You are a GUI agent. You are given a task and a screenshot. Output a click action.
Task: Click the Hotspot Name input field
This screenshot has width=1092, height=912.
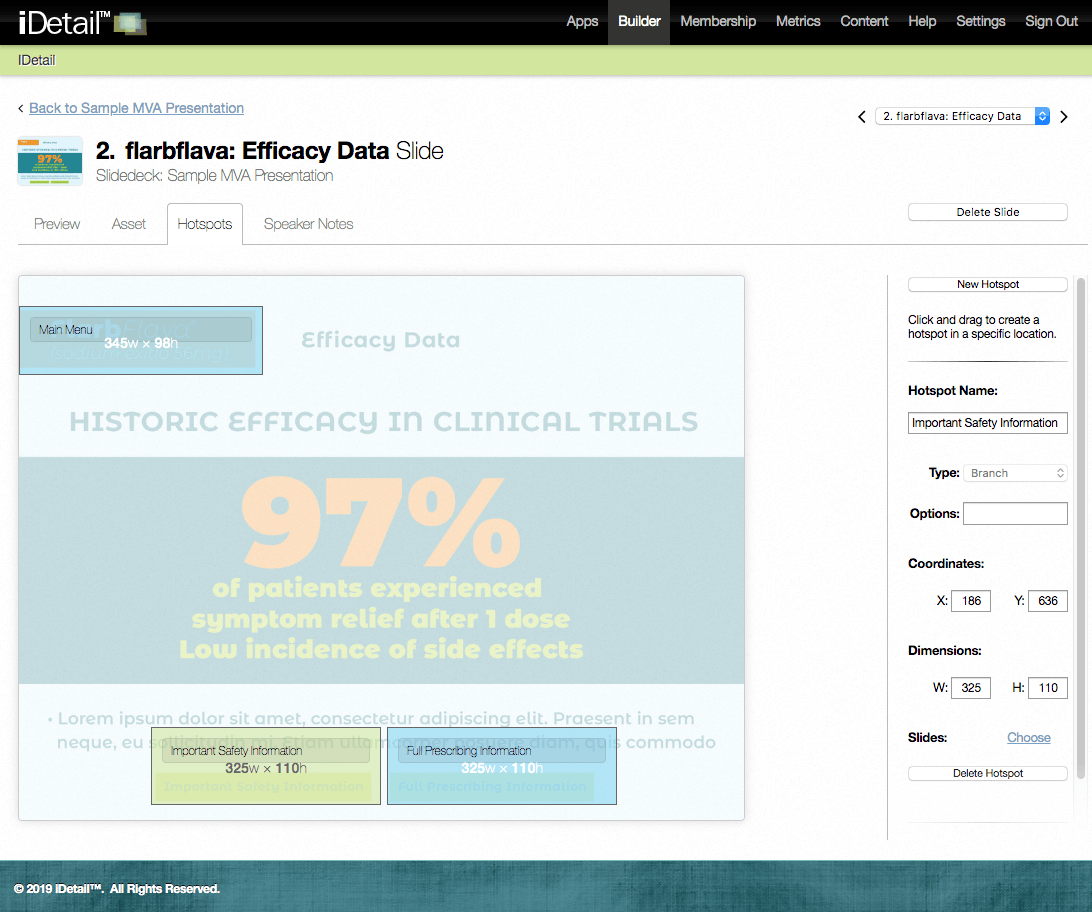988,423
